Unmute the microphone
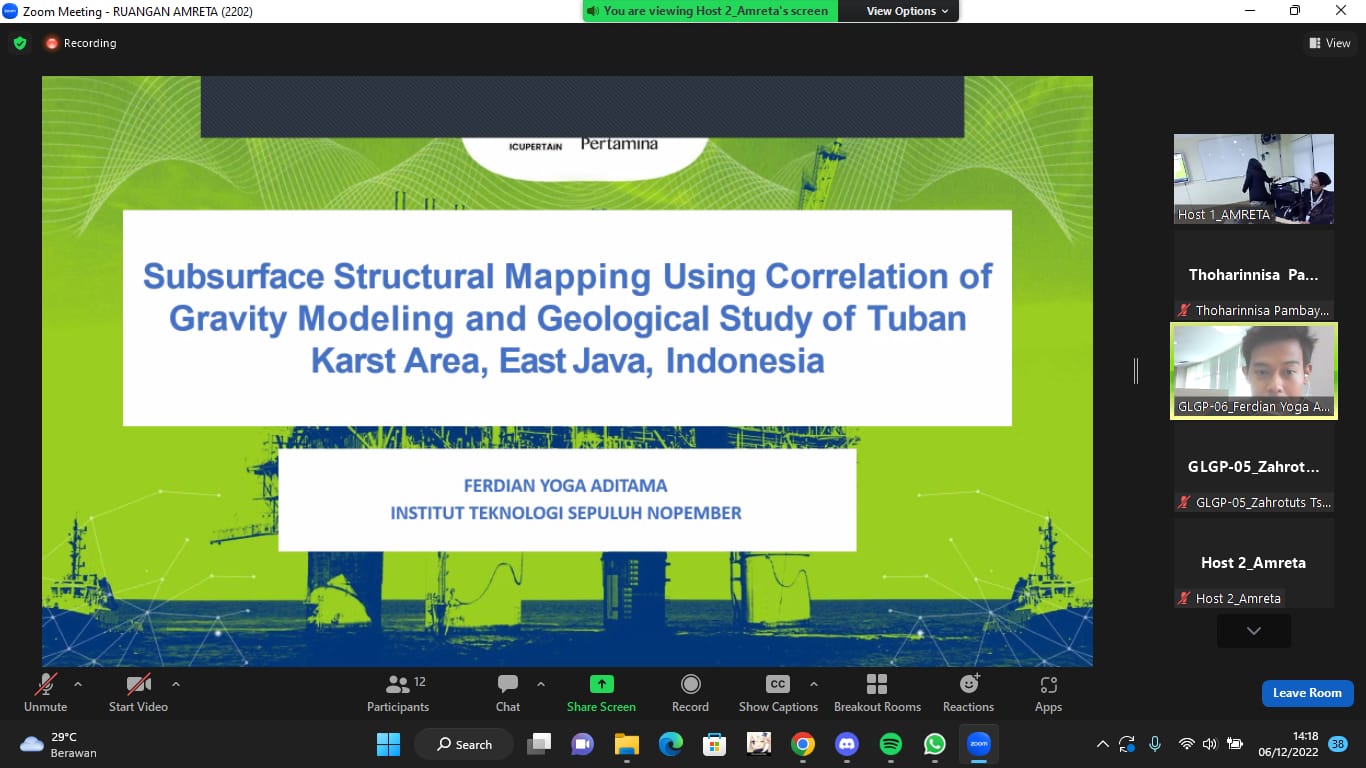Screen dimensions: 1366x768 (45, 693)
